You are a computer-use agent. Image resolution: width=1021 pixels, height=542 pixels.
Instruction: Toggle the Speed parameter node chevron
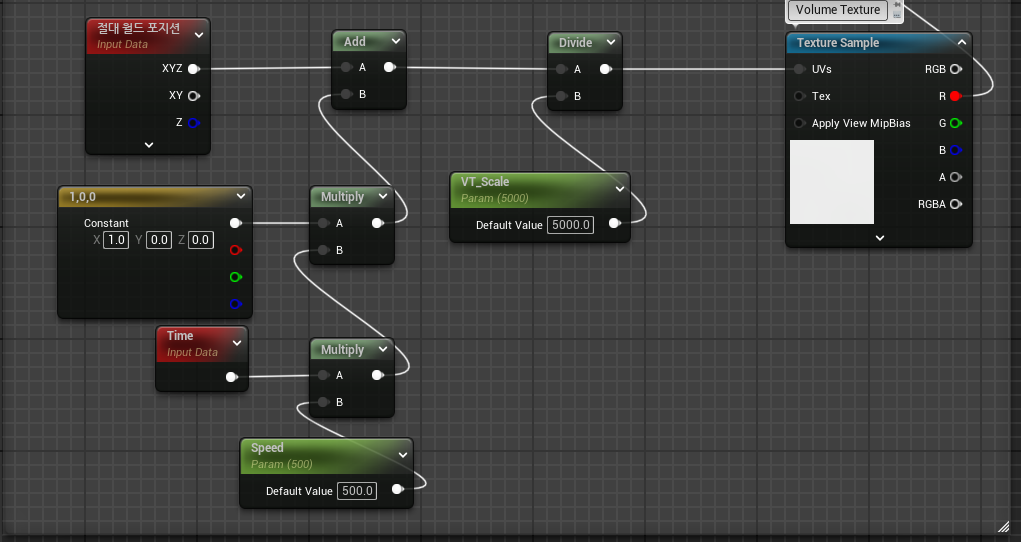(x=403, y=455)
